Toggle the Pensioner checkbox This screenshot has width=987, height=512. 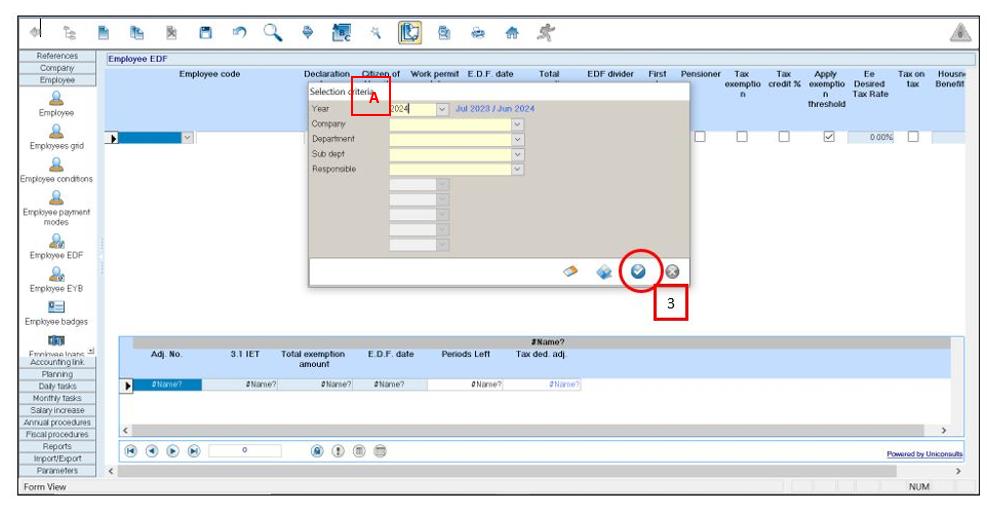pyautogui.click(x=700, y=137)
